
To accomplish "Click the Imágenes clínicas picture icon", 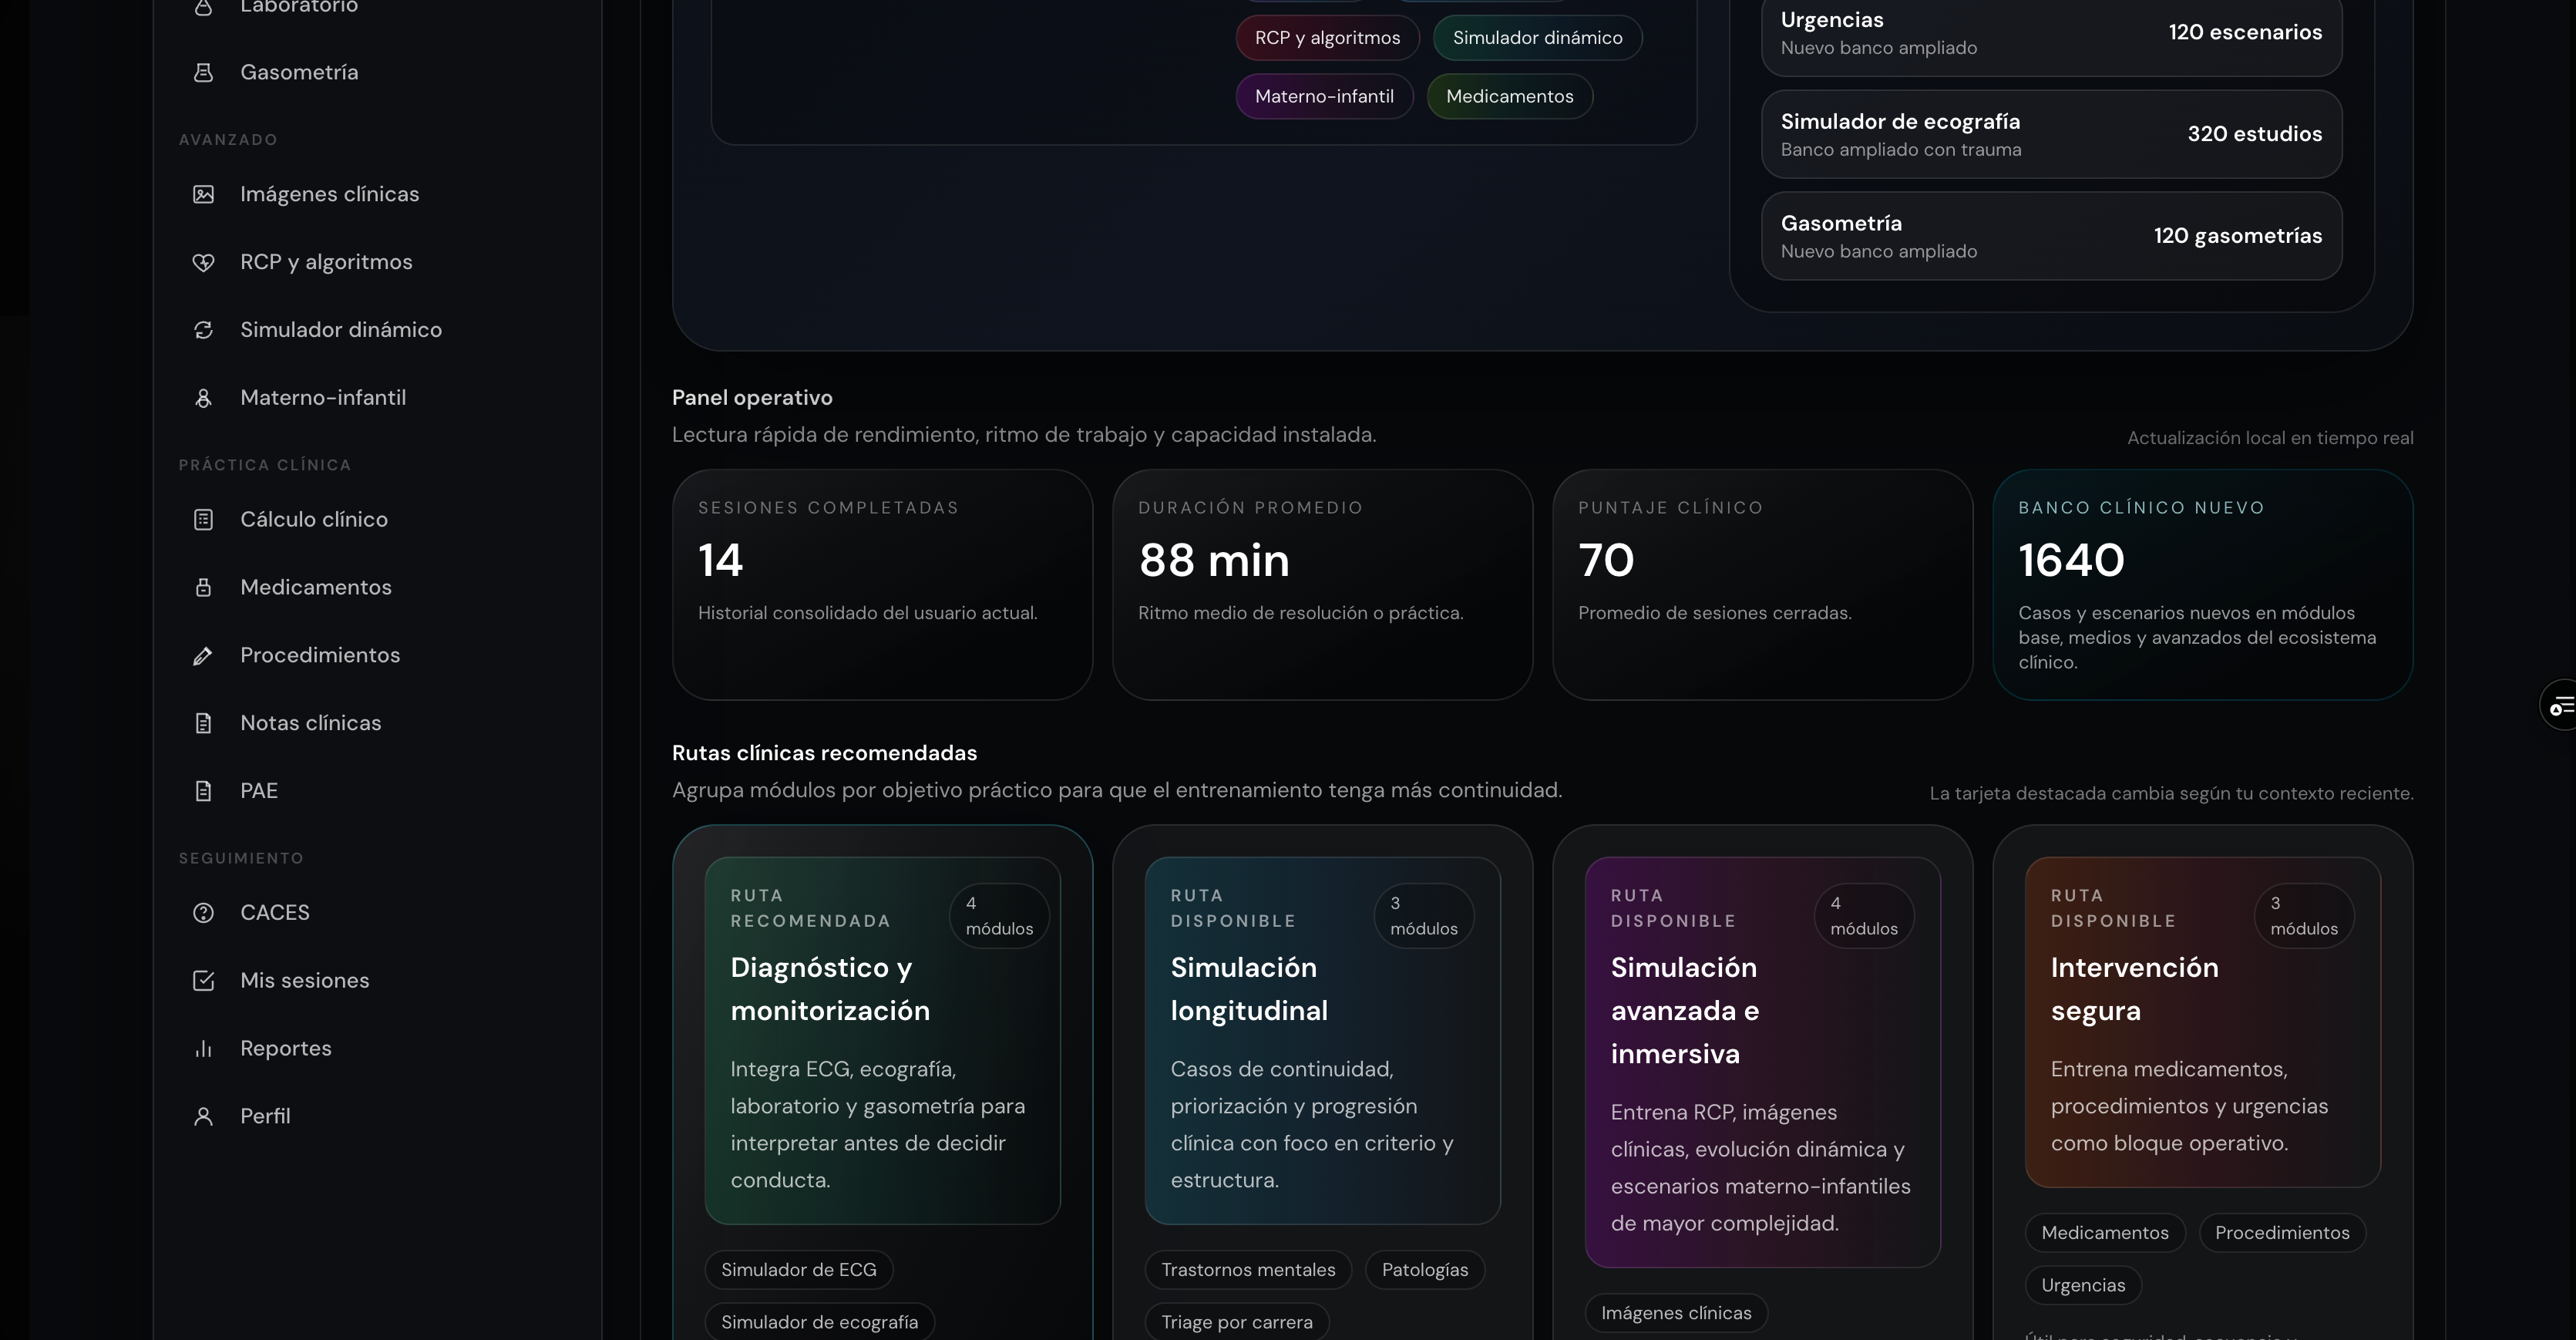I will point(203,194).
